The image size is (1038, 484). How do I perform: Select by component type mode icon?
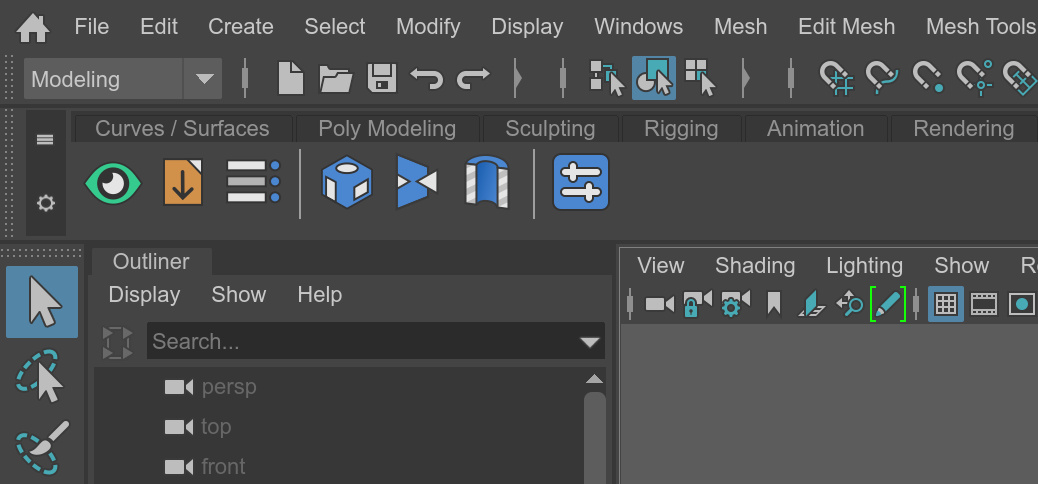700,78
